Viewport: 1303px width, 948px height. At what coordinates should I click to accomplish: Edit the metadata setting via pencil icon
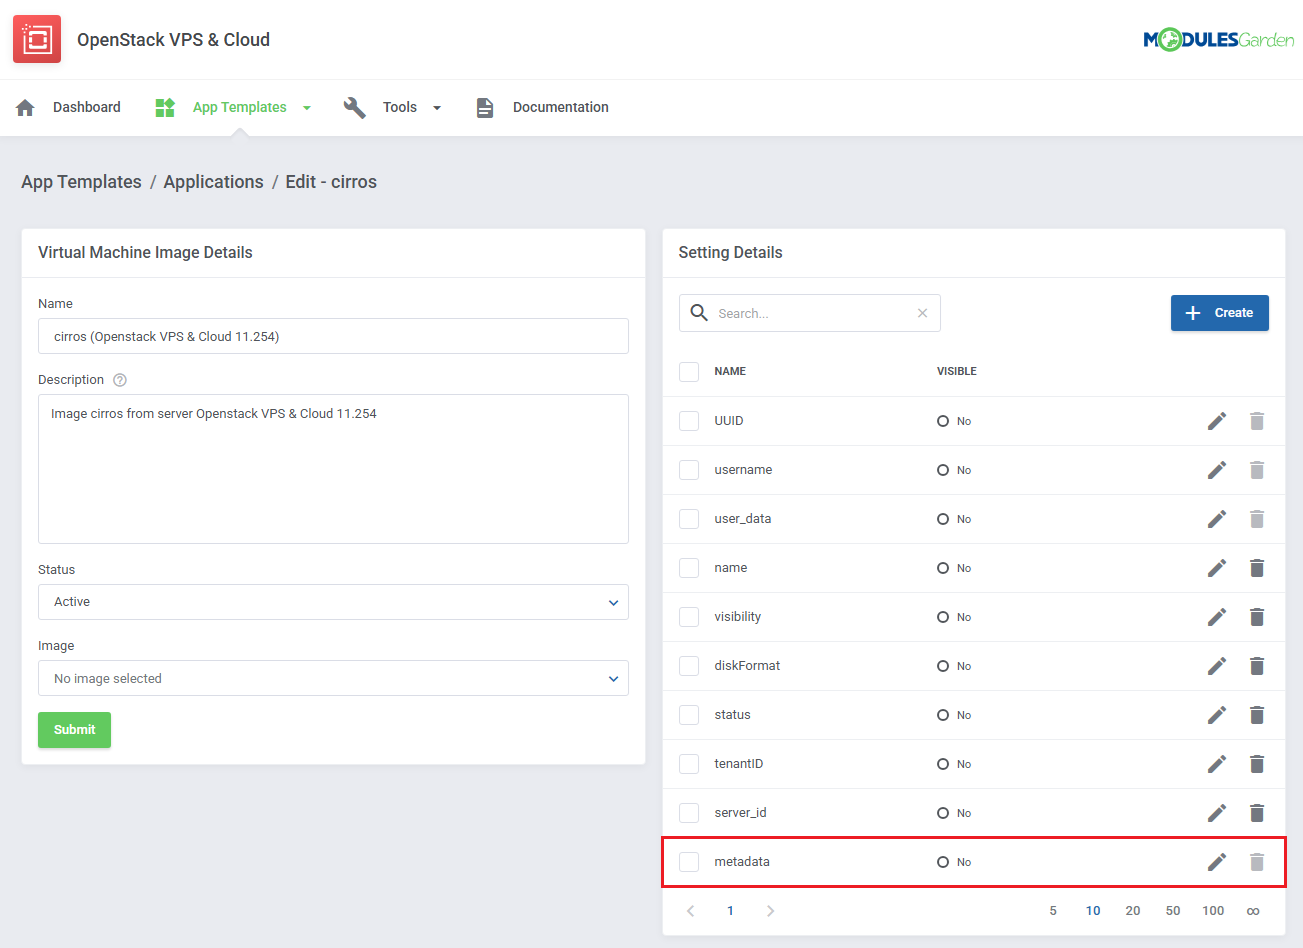tap(1216, 862)
